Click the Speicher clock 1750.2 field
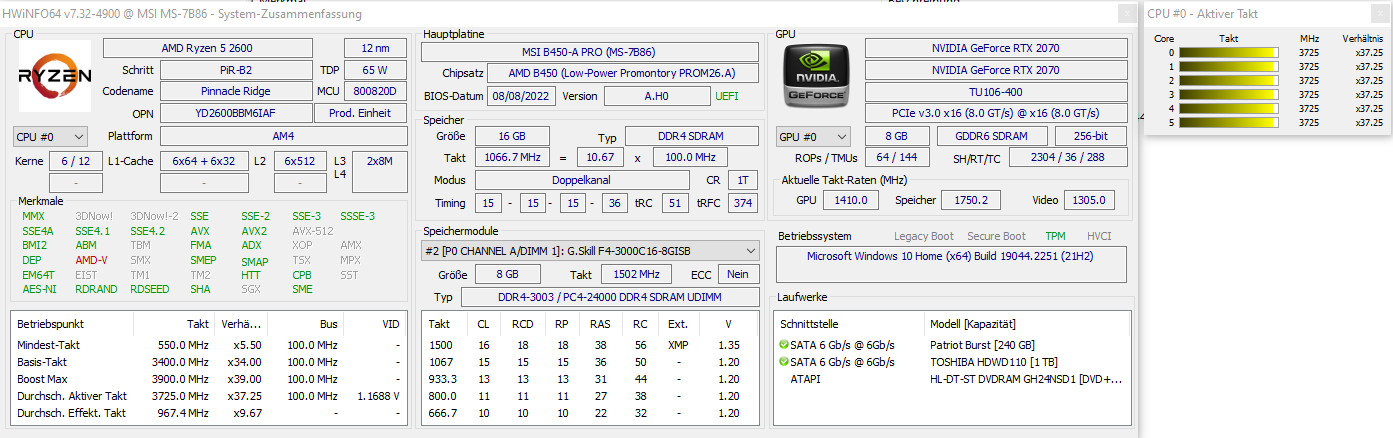This screenshot has height=438, width=1393. tap(971, 200)
